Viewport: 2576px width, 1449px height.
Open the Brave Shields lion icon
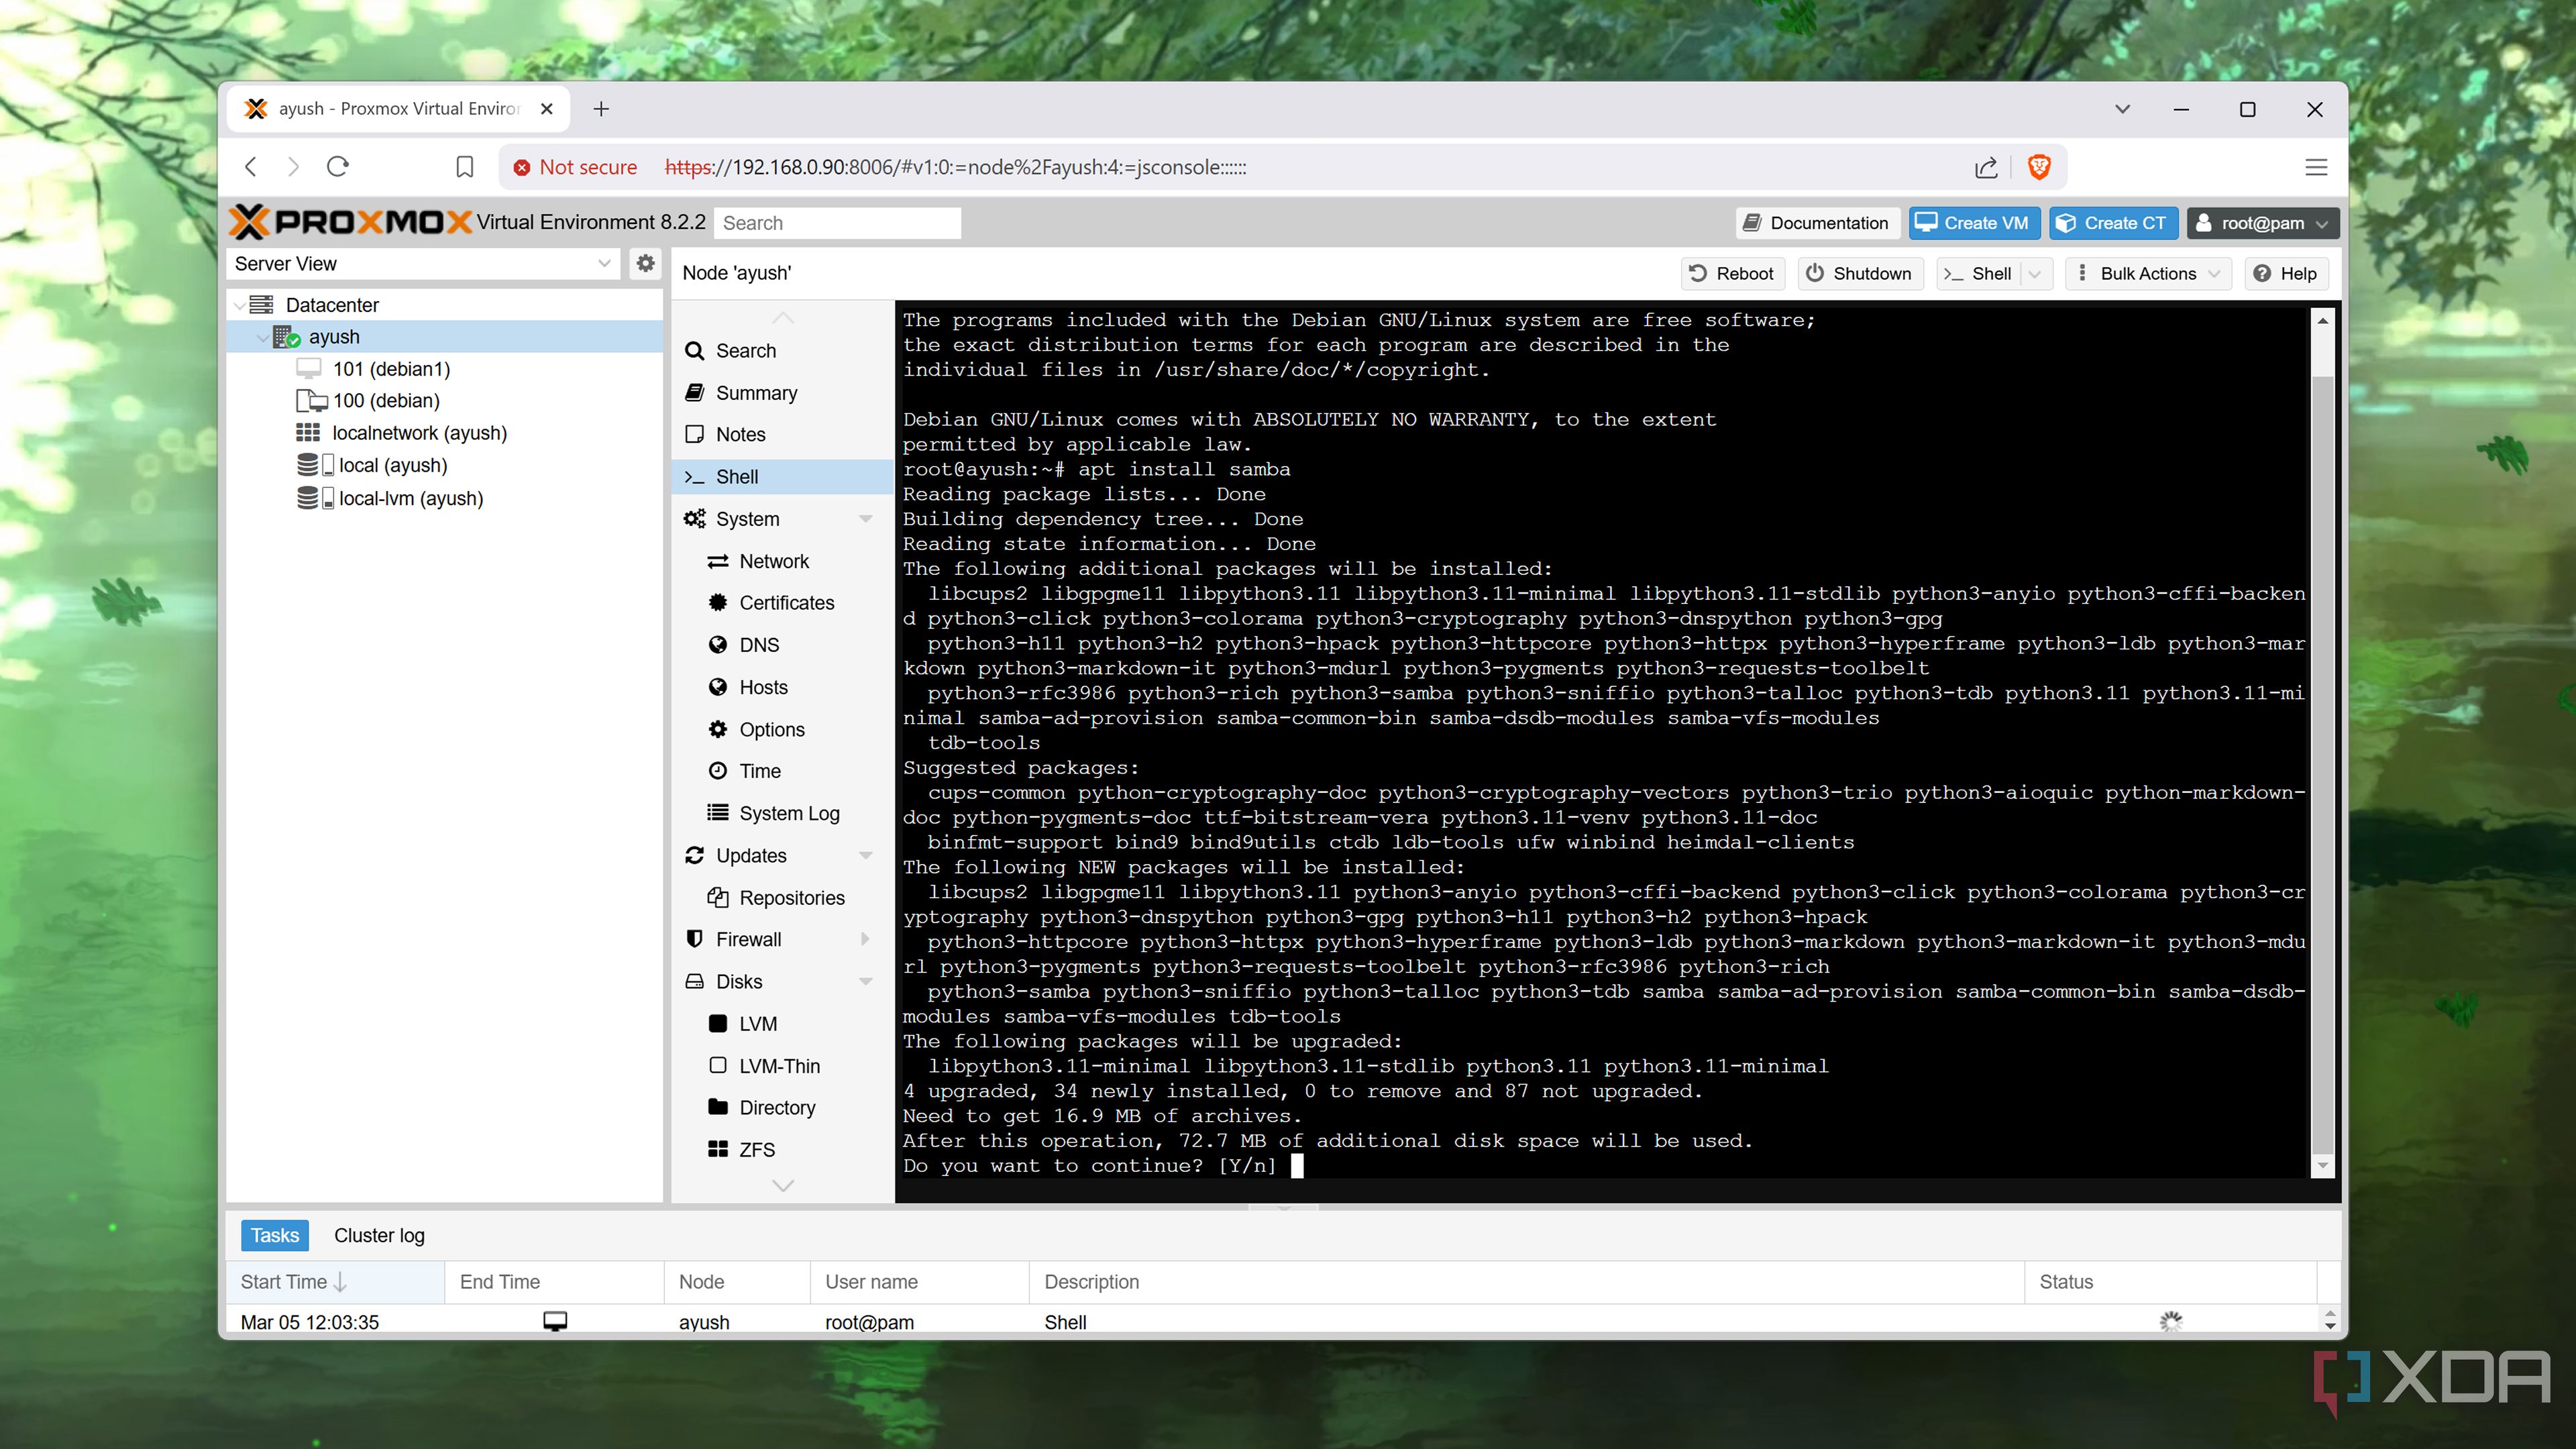coord(2039,167)
